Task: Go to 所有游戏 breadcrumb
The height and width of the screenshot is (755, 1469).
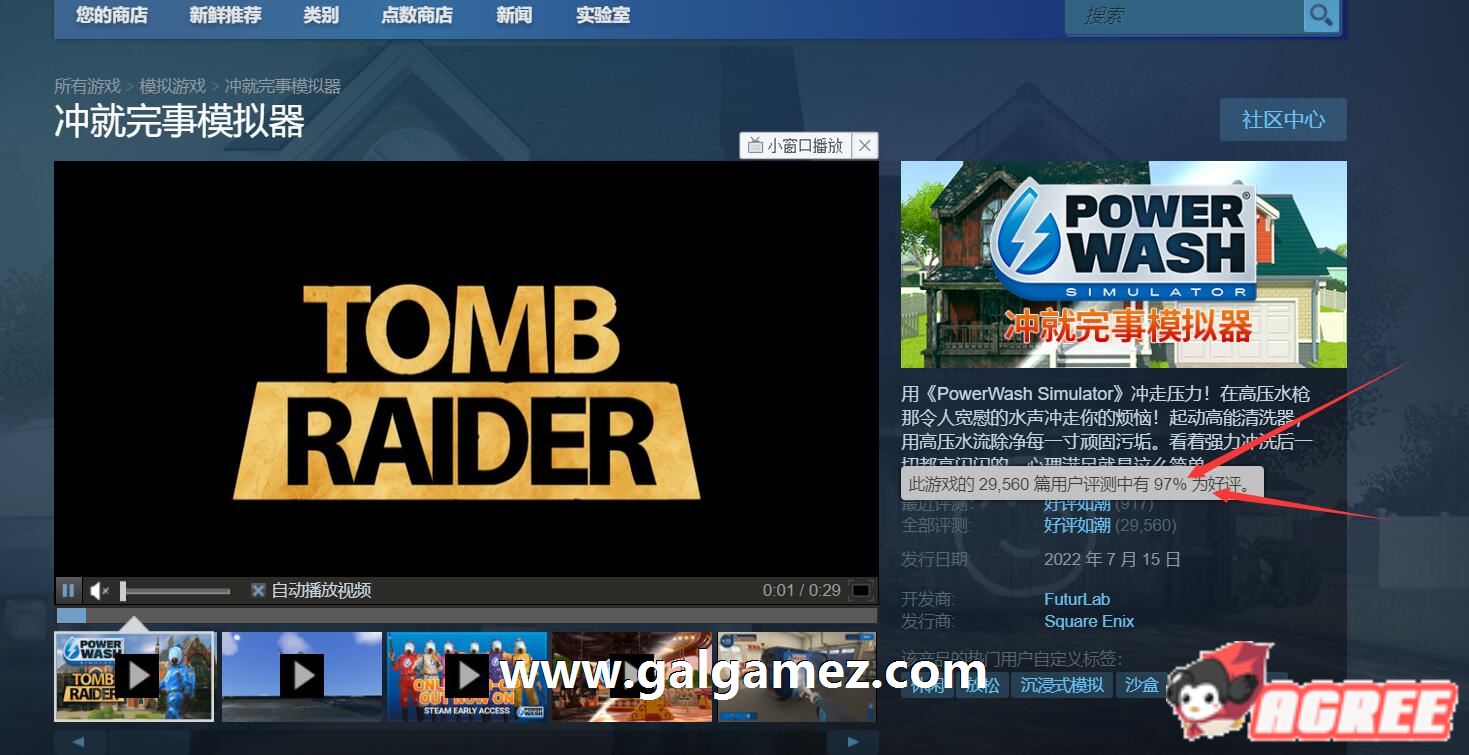Action: click(x=87, y=86)
